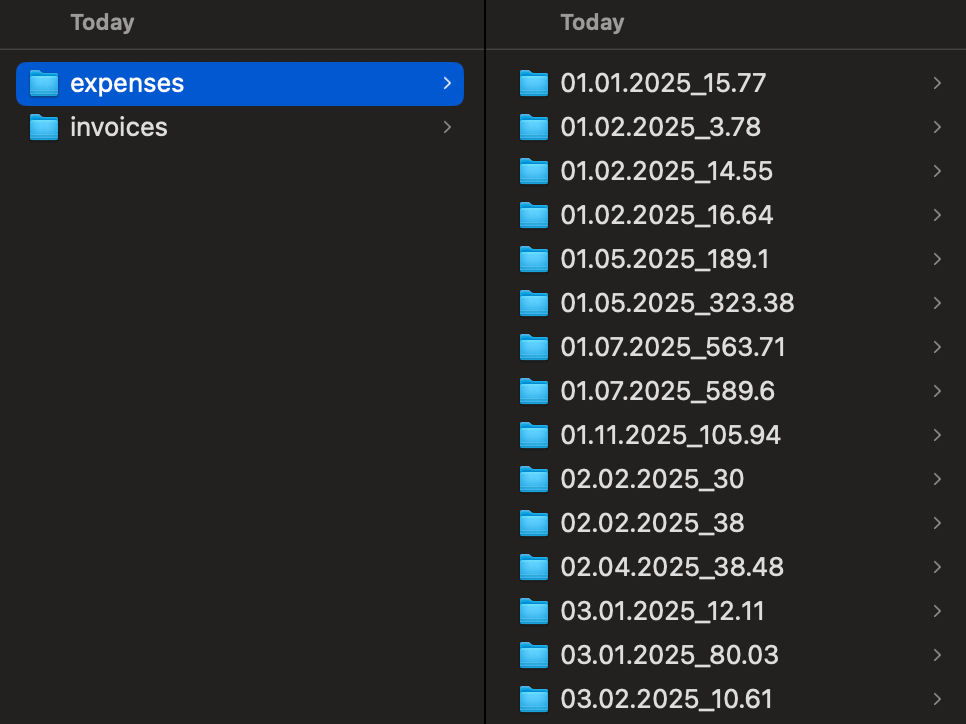The height and width of the screenshot is (724, 966).
Task: Select the folder named 01.02.2025_14.55
Action: click(667, 171)
